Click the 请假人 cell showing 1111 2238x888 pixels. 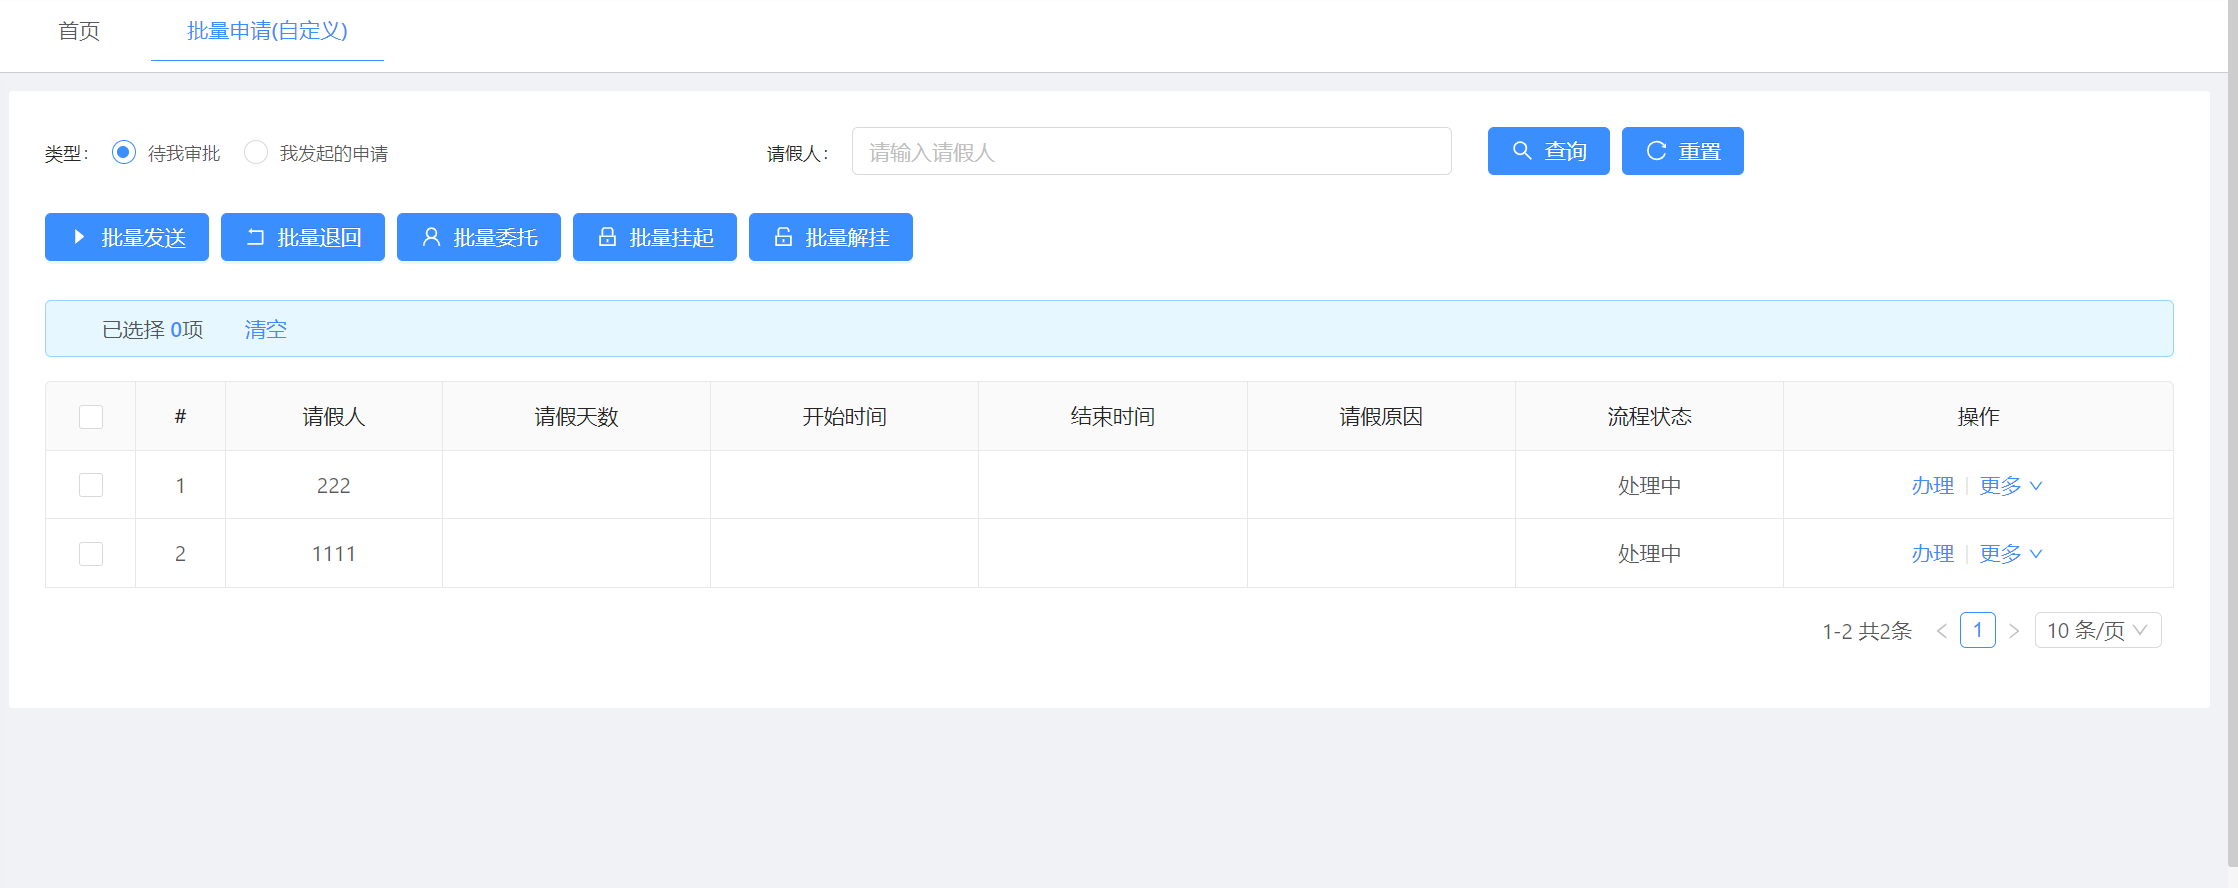pyautogui.click(x=334, y=553)
